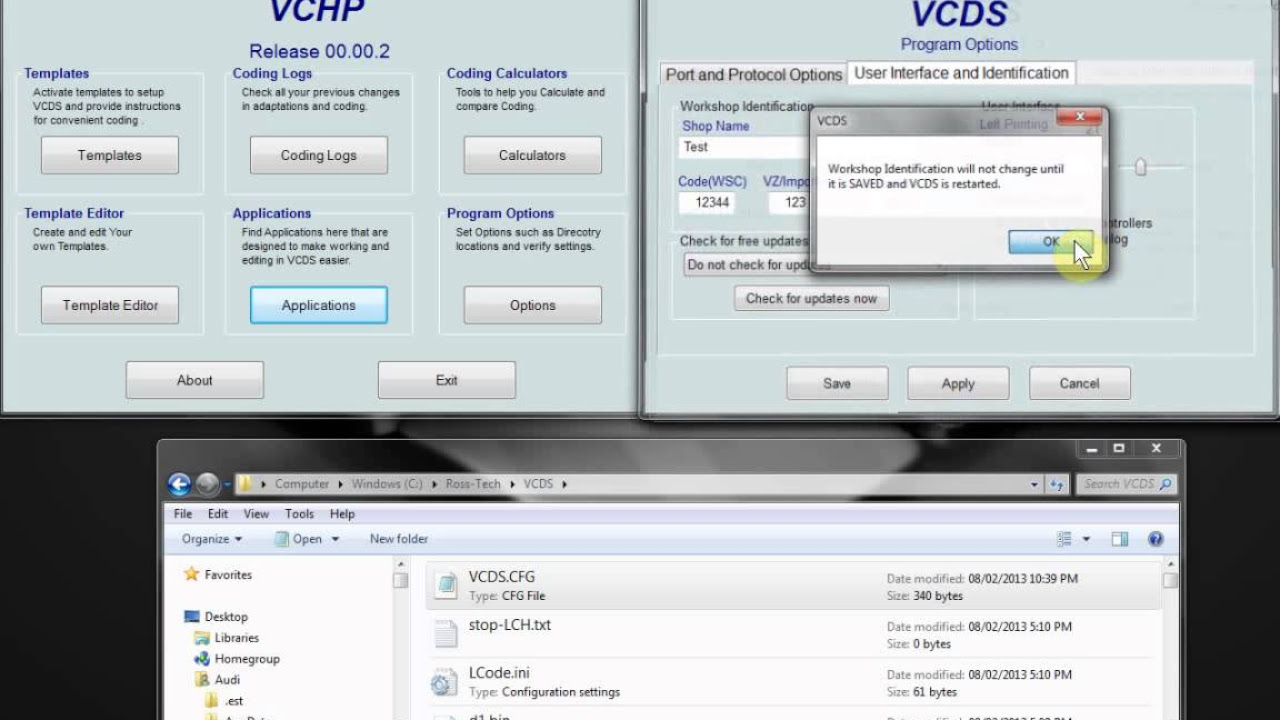Click the LCode.ini gear file icon
The height and width of the screenshot is (720, 1280).
[444, 682]
